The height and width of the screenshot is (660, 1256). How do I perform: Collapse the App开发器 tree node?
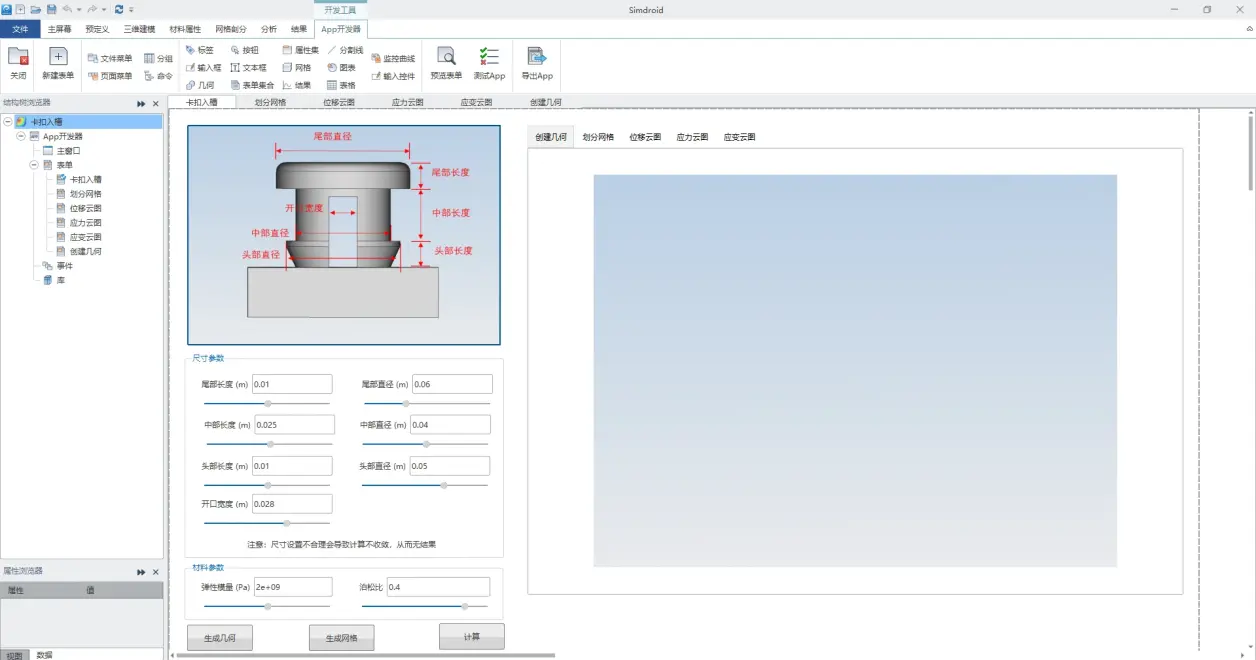[21, 136]
